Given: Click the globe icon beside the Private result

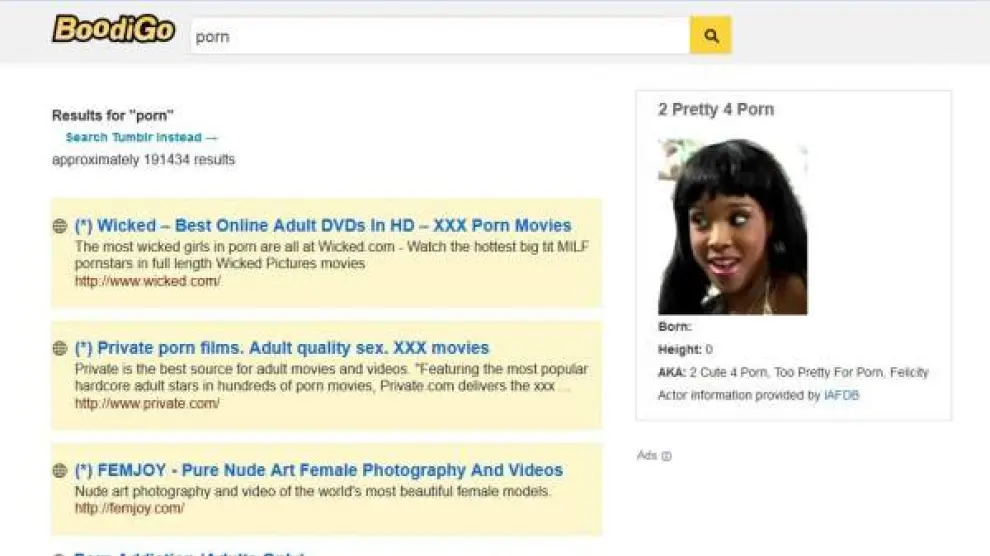Looking at the screenshot, I should coord(60,349).
